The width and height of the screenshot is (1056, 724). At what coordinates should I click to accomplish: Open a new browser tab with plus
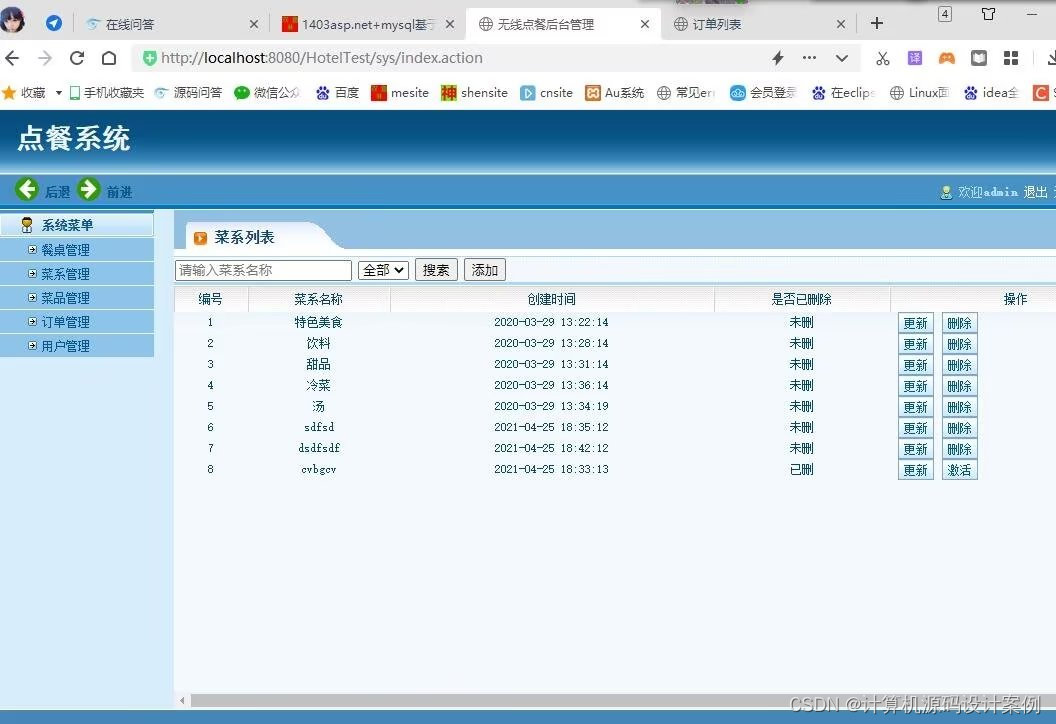(x=877, y=24)
